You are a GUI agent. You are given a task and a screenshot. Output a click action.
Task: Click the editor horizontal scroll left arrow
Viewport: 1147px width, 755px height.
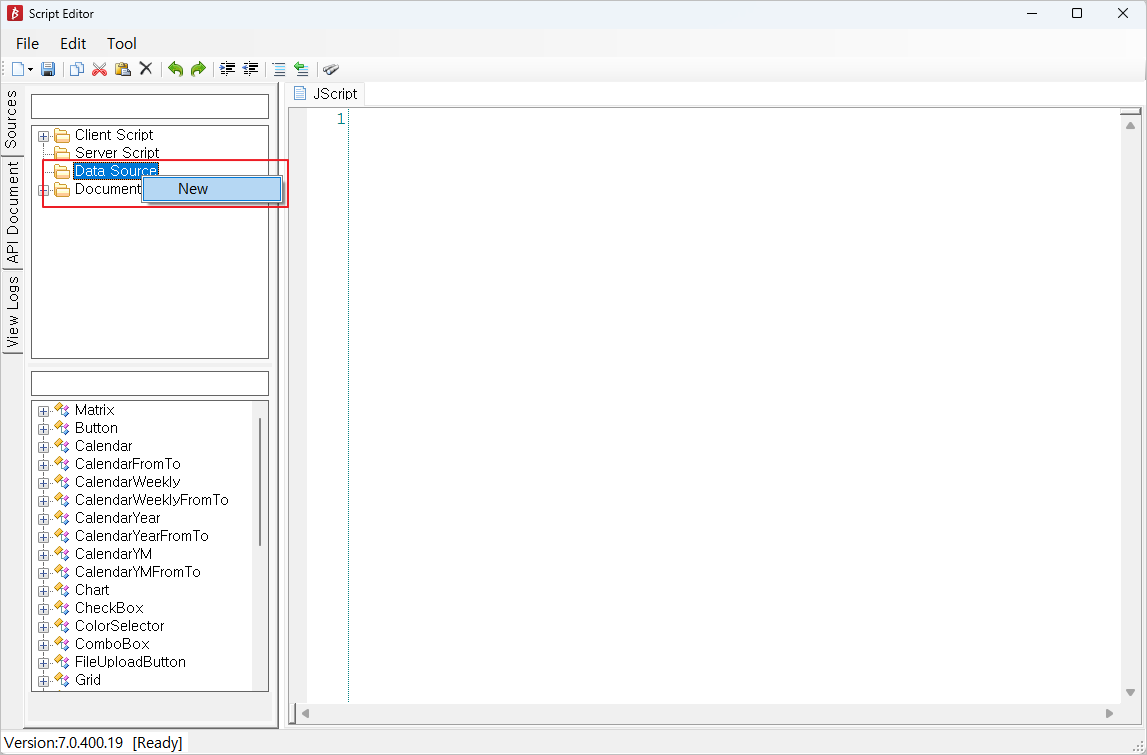[x=306, y=713]
